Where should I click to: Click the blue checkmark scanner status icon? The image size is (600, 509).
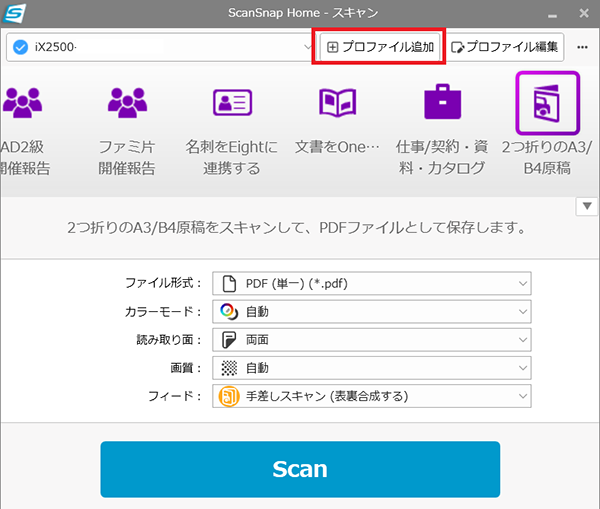click(20, 47)
